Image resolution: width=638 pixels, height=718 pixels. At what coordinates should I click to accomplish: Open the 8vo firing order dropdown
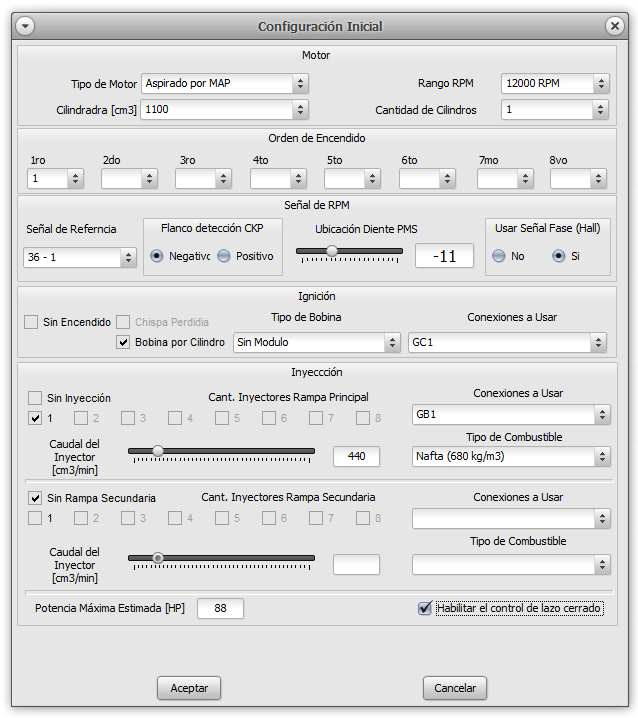click(578, 179)
